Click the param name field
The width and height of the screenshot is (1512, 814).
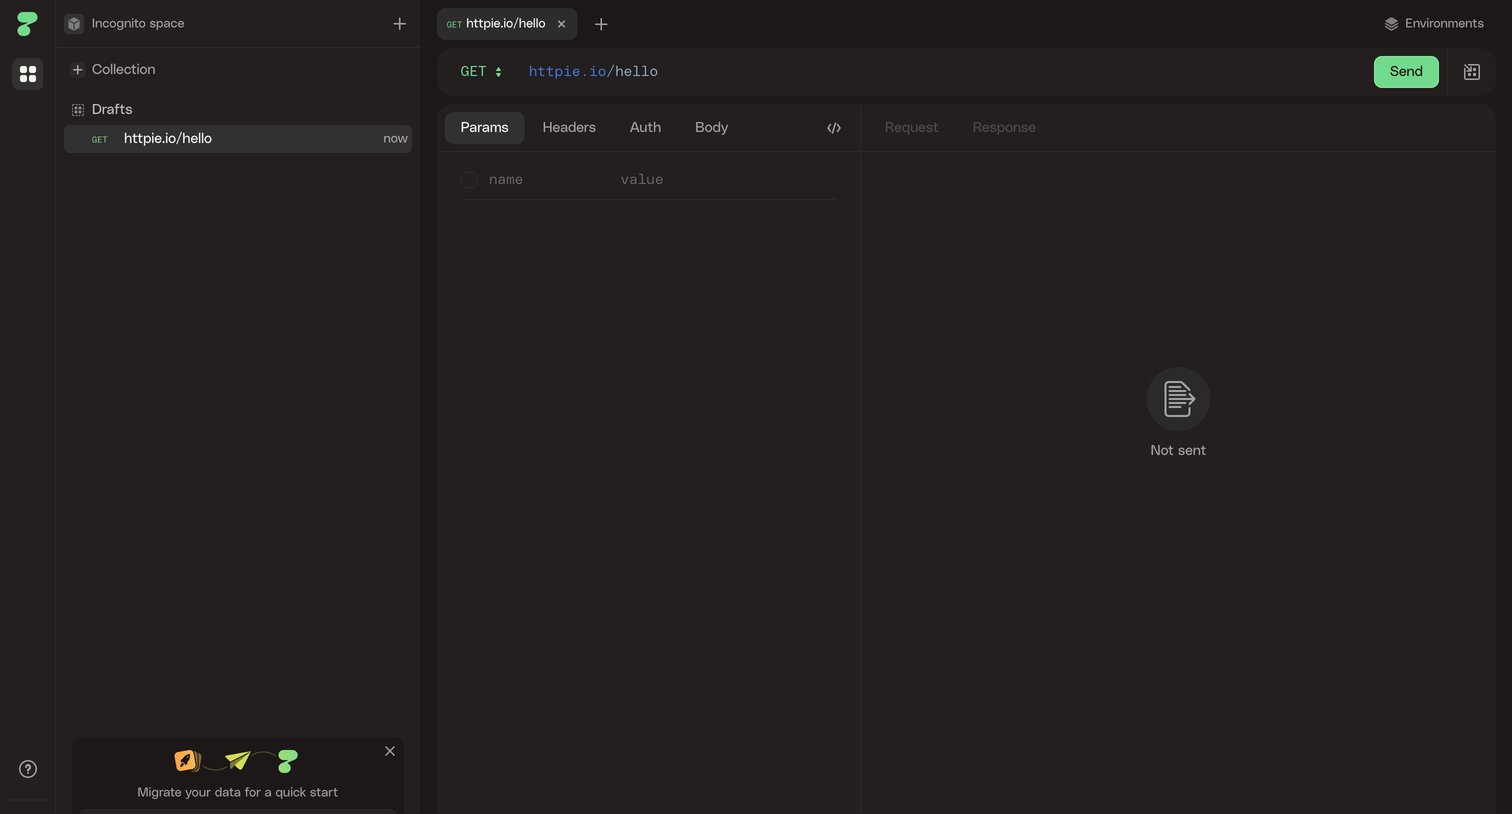point(548,180)
